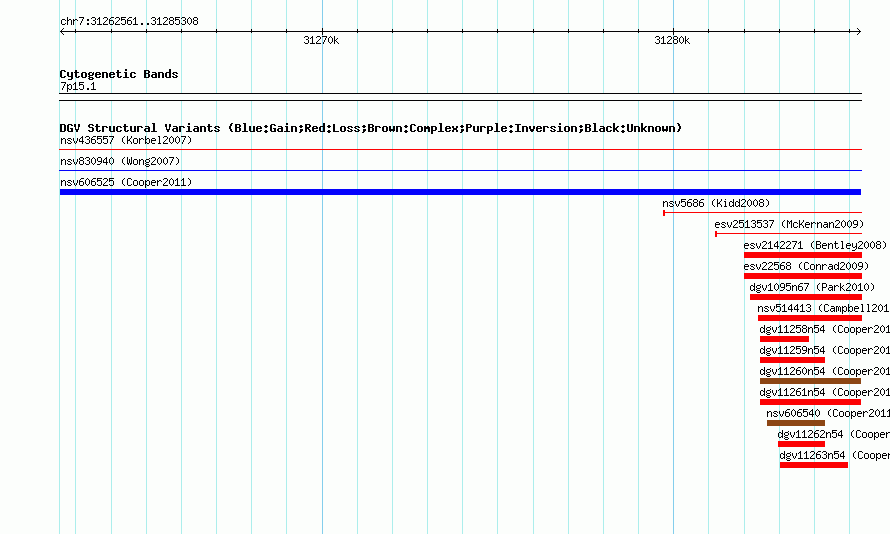Viewport: 890px width, 534px height.
Task: Click the red dgv1095n67 loss bar
Action: [805, 297]
